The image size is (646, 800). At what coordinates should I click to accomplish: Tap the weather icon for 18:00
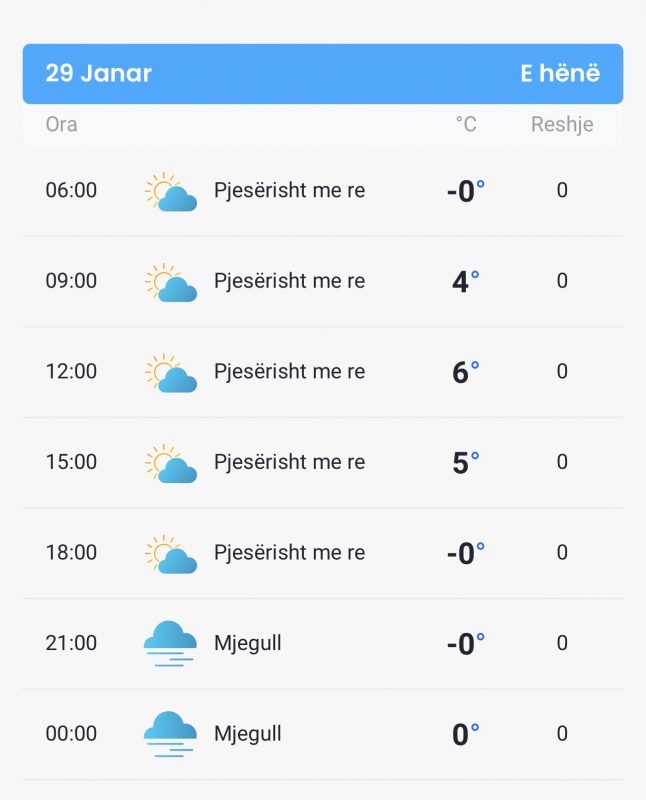[171, 554]
